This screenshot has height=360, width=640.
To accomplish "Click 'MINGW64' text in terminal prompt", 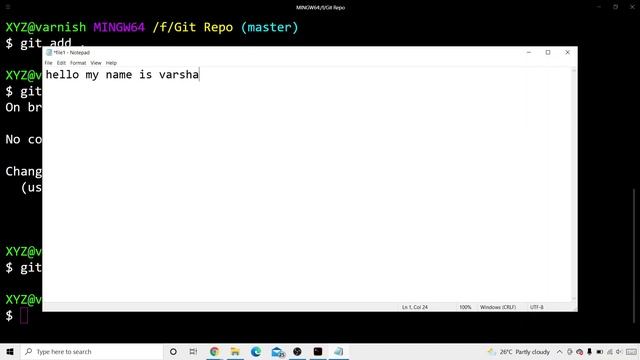I will (x=119, y=27).
